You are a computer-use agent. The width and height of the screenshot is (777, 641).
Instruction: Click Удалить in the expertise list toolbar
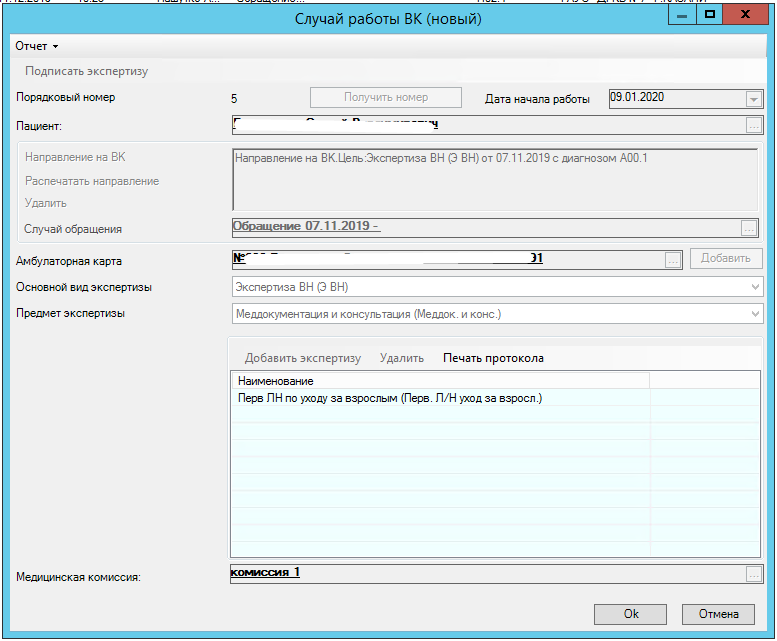(401, 358)
